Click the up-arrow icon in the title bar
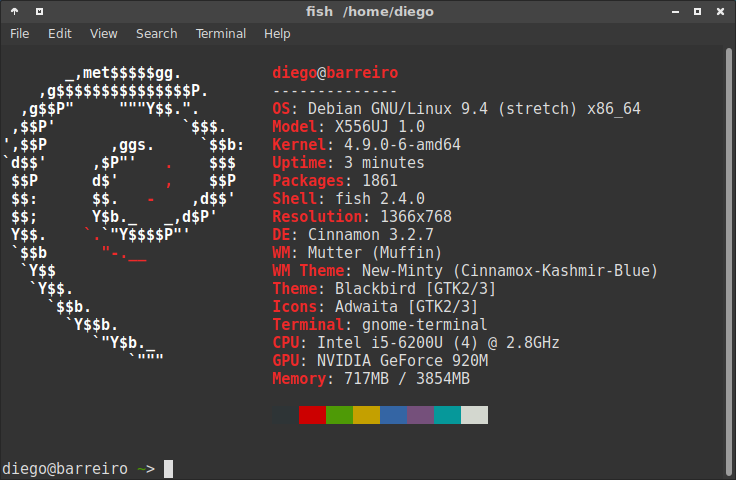 [15, 11]
